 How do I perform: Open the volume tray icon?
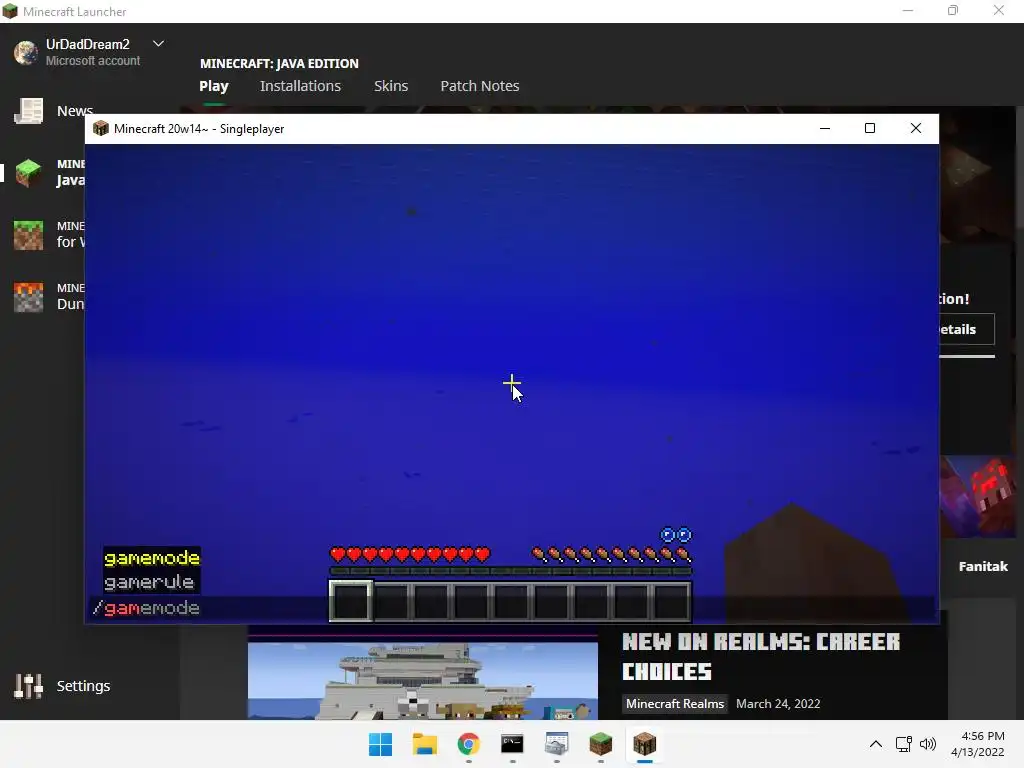pyautogui.click(x=927, y=744)
